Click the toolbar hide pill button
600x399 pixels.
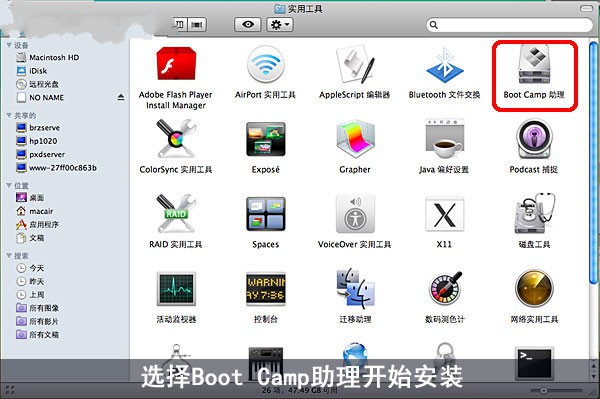[586, 8]
